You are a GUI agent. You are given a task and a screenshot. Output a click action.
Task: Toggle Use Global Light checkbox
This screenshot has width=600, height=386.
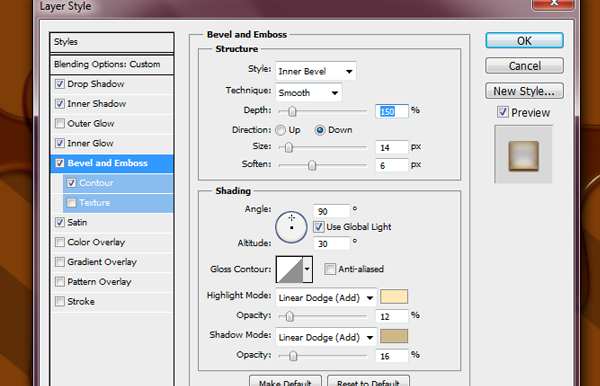(319, 227)
